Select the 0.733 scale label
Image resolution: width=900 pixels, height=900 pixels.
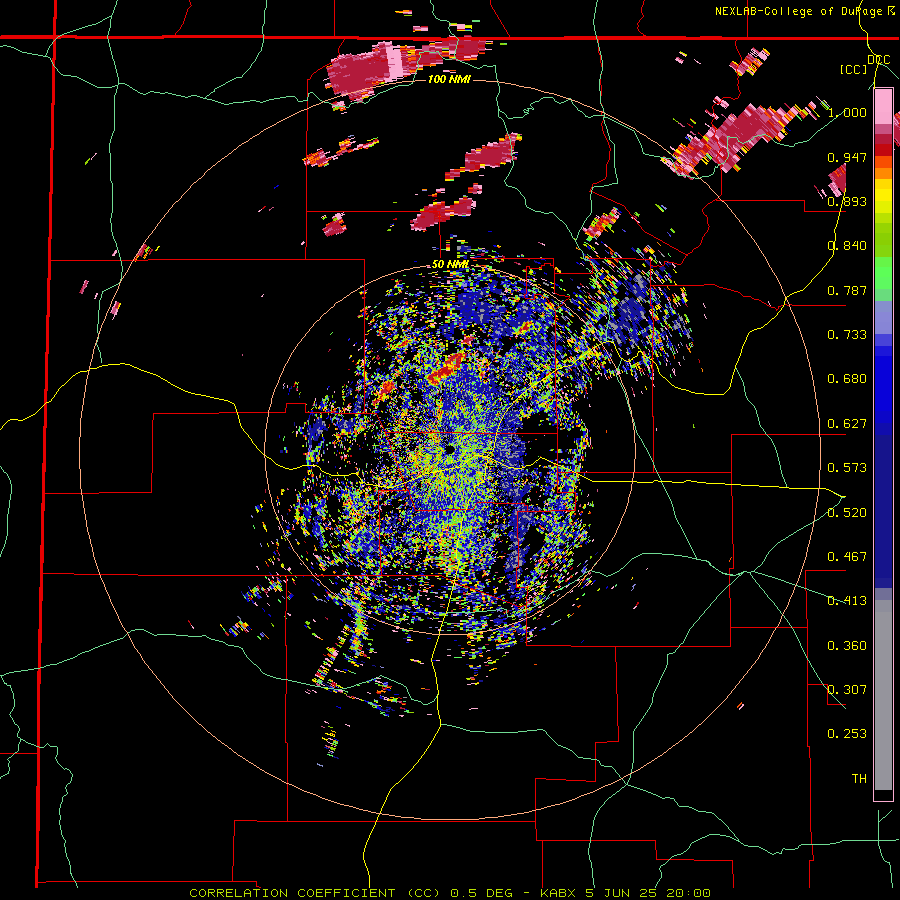pyautogui.click(x=847, y=335)
